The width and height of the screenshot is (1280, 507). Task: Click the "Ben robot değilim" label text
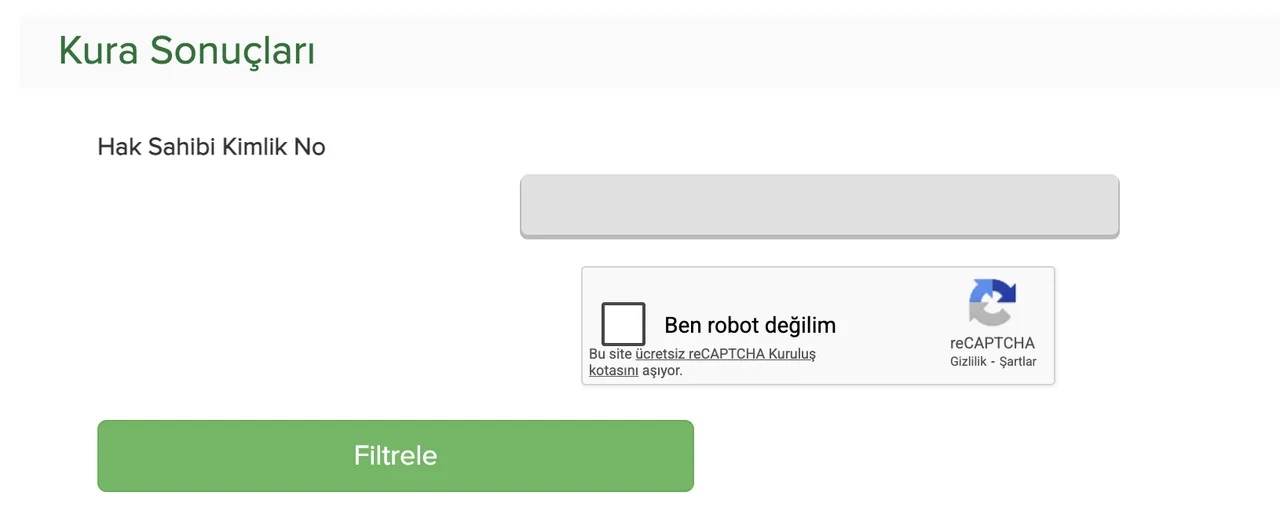click(x=750, y=325)
